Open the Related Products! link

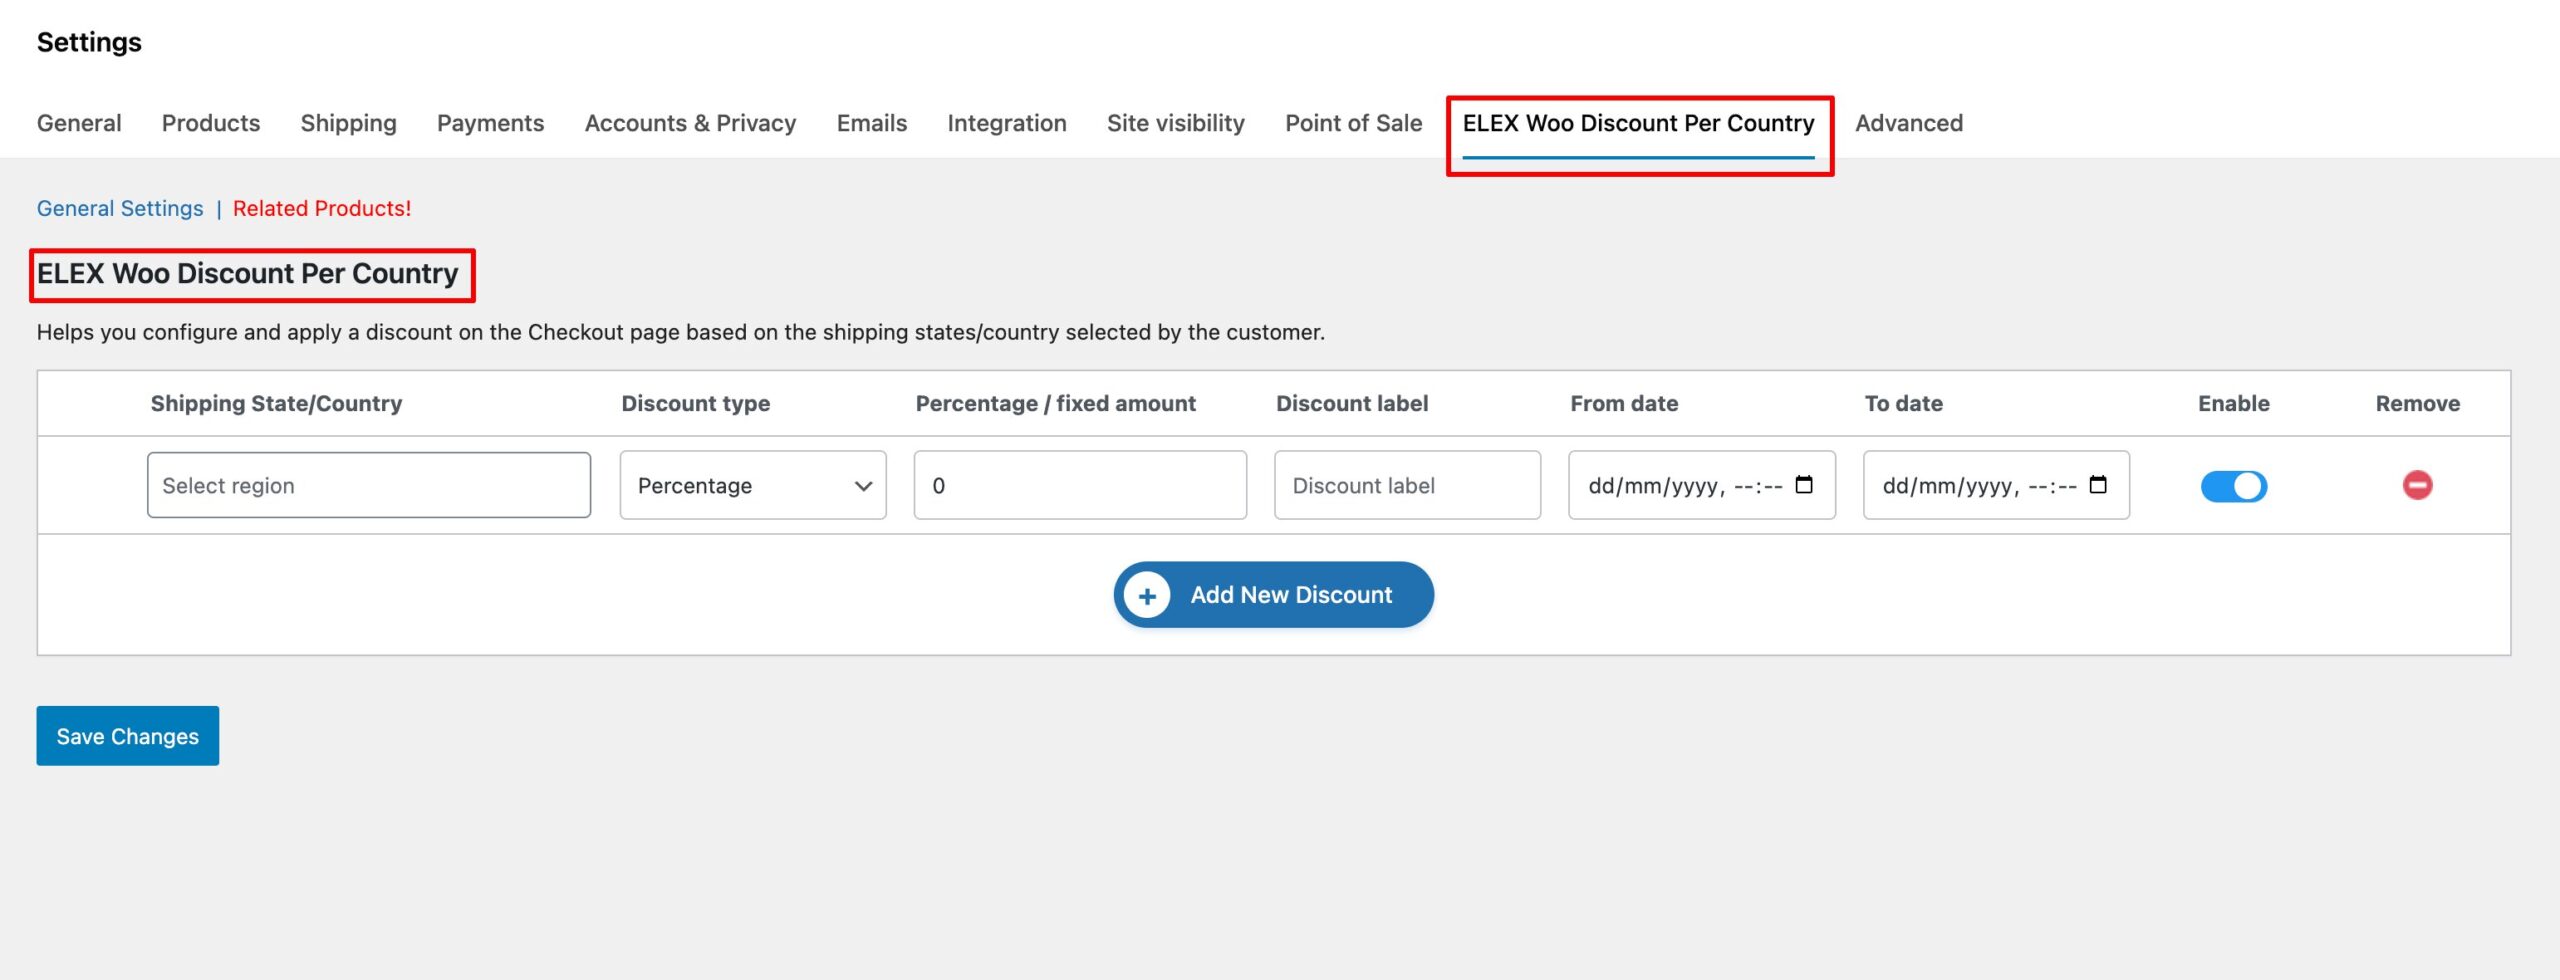pyautogui.click(x=322, y=208)
